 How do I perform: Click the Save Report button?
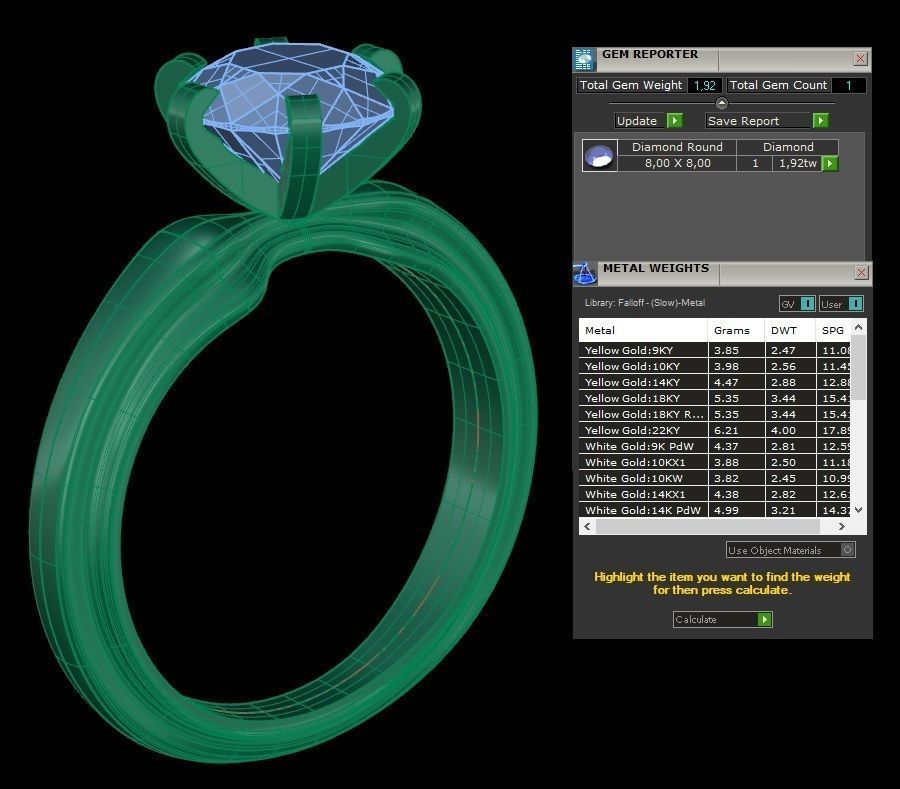click(766, 121)
